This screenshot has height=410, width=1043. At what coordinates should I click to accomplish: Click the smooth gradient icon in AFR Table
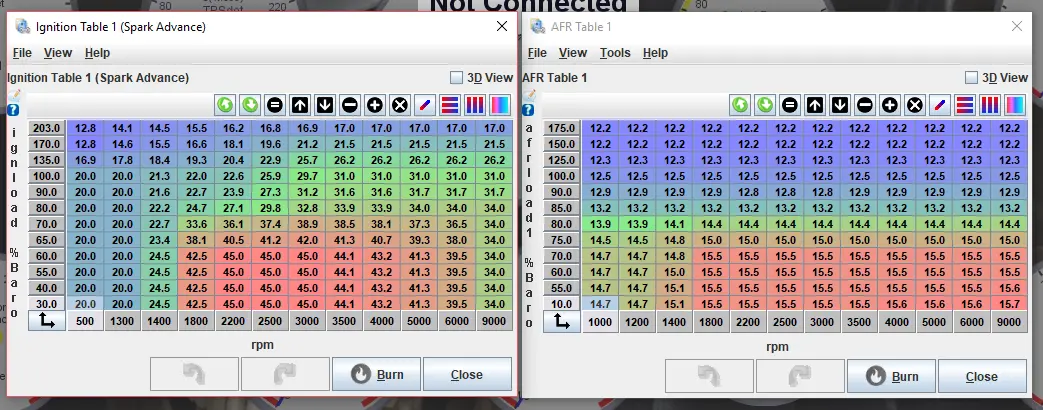pyautogui.click(x=1014, y=105)
